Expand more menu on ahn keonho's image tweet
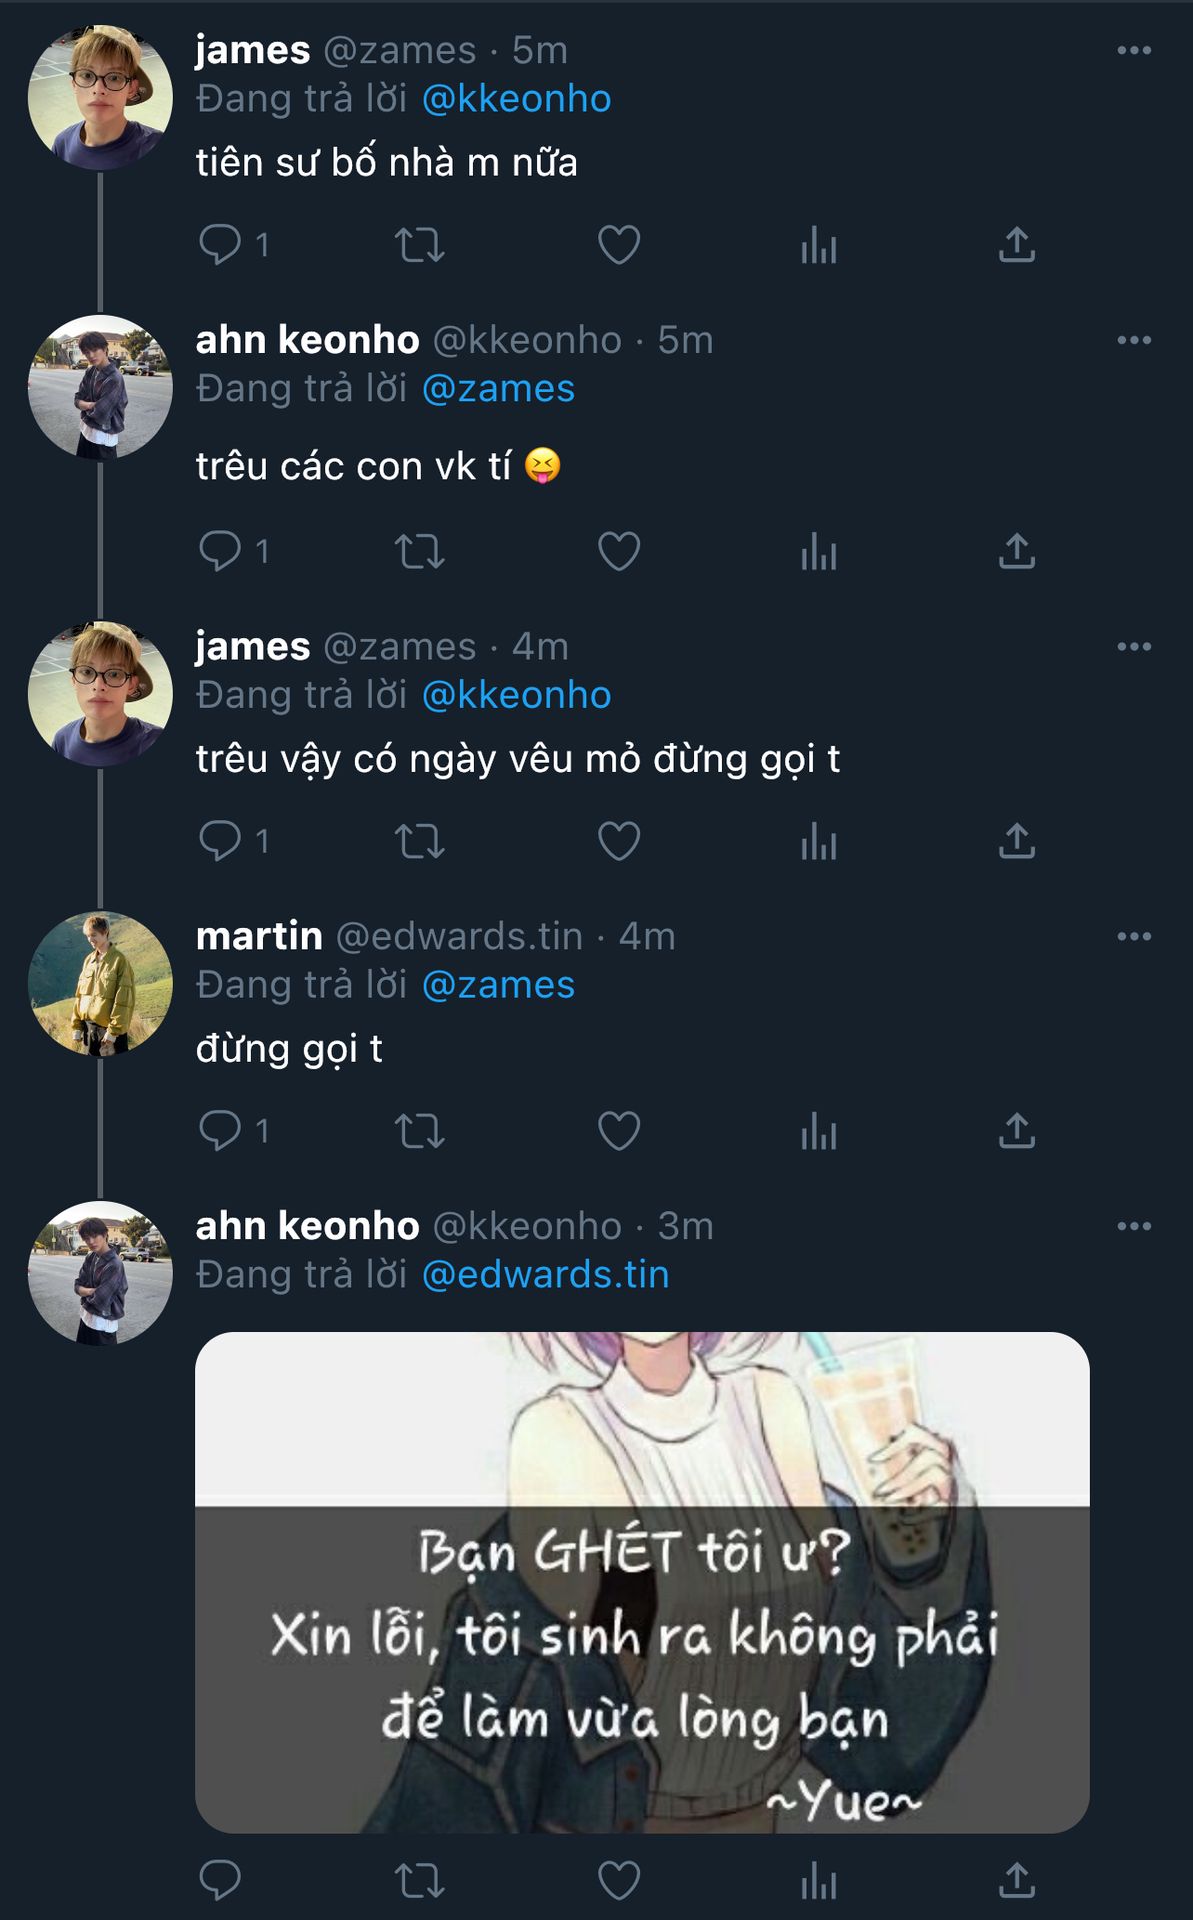 click(x=1134, y=1226)
